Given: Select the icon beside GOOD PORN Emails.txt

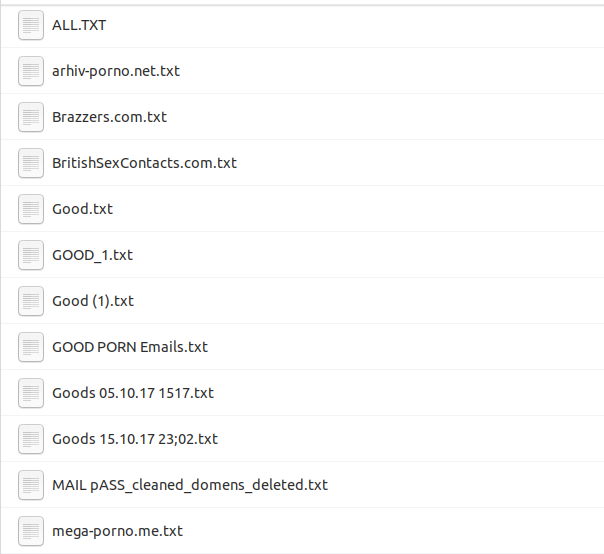Looking at the screenshot, I should tap(31, 347).
